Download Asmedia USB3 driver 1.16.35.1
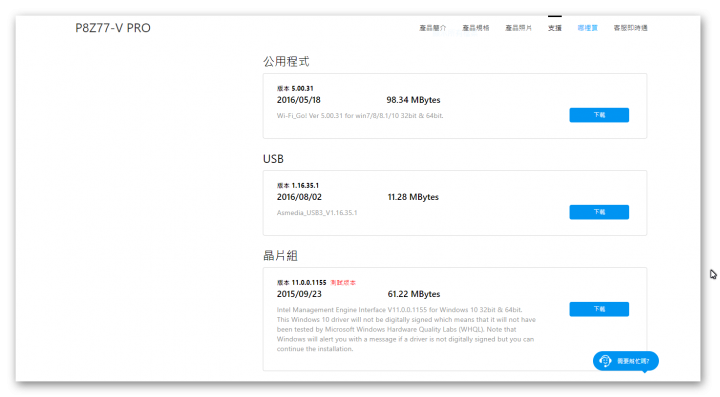Image resolution: width=720 pixels, height=397 pixels. click(599, 212)
